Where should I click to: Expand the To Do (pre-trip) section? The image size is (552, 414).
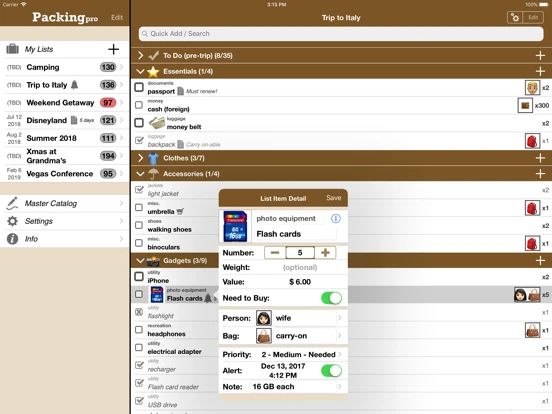click(x=140, y=55)
